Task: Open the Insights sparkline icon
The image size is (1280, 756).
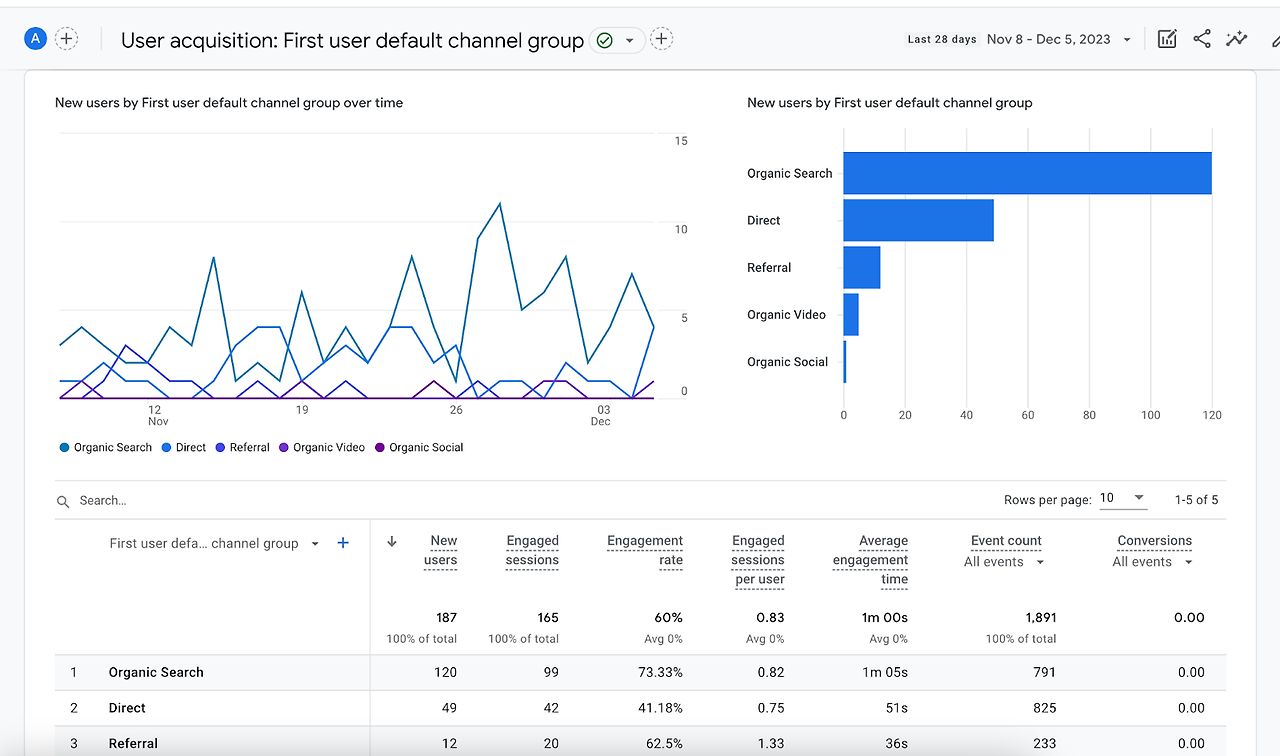Action: (x=1237, y=39)
